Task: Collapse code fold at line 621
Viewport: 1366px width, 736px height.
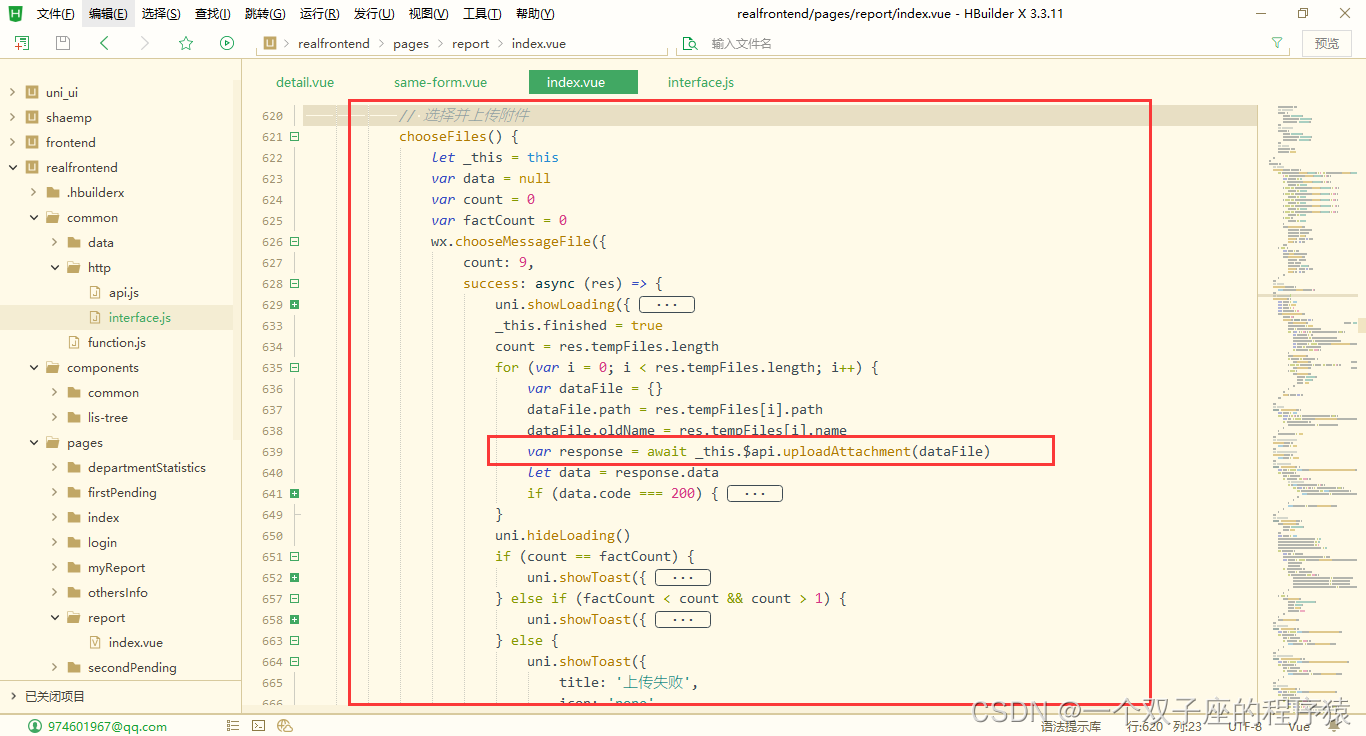Action: tap(295, 137)
